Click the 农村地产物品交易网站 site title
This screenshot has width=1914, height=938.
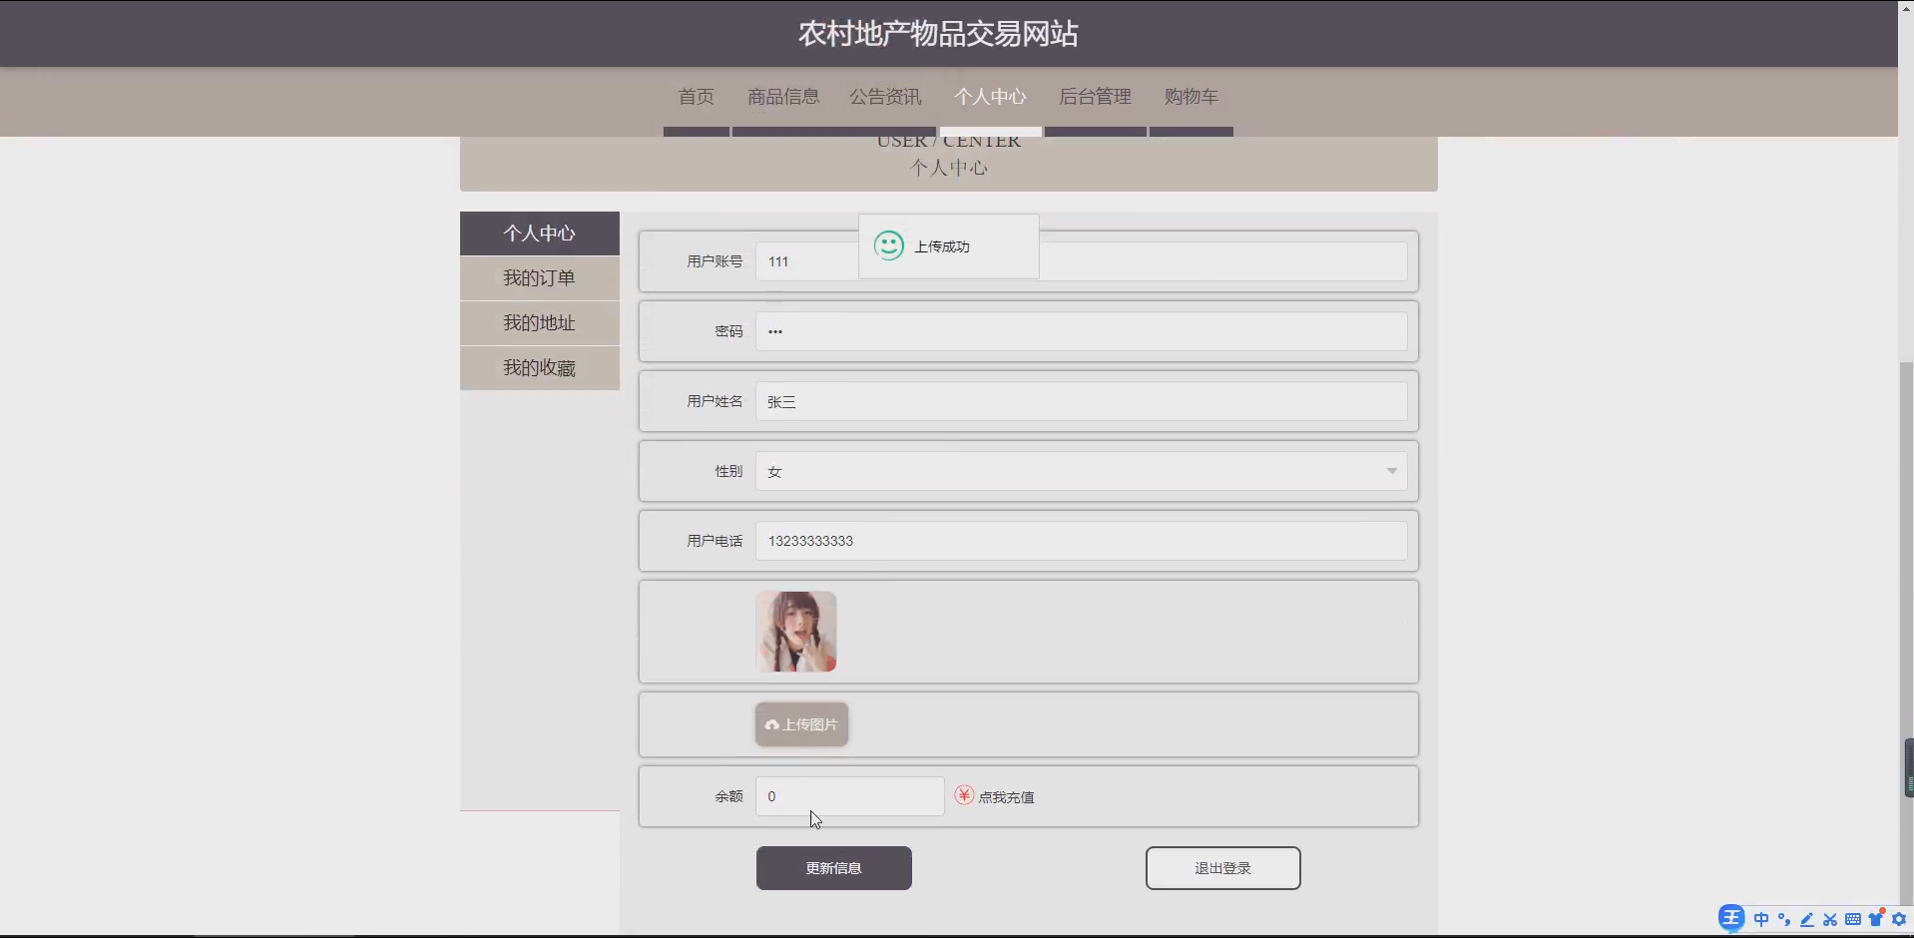(x=938, y=34)
